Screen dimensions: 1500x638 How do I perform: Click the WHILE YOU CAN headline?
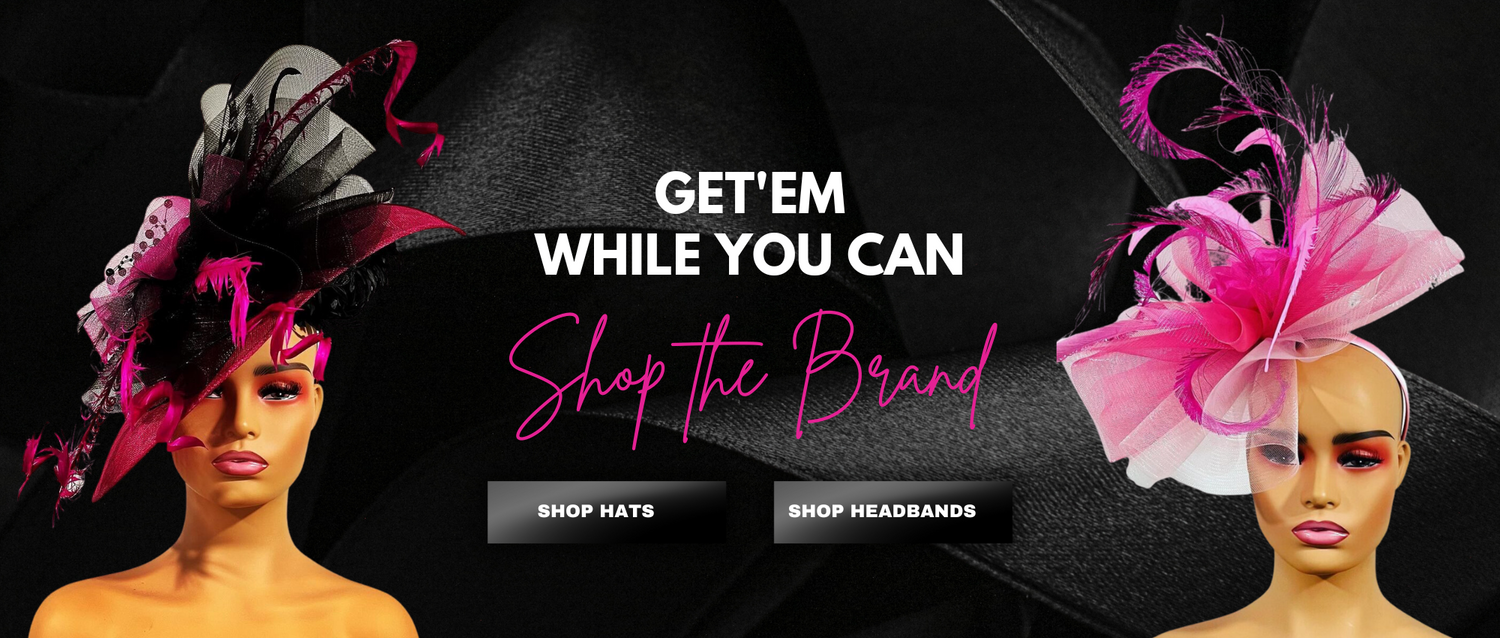click(x=750, y=254)
